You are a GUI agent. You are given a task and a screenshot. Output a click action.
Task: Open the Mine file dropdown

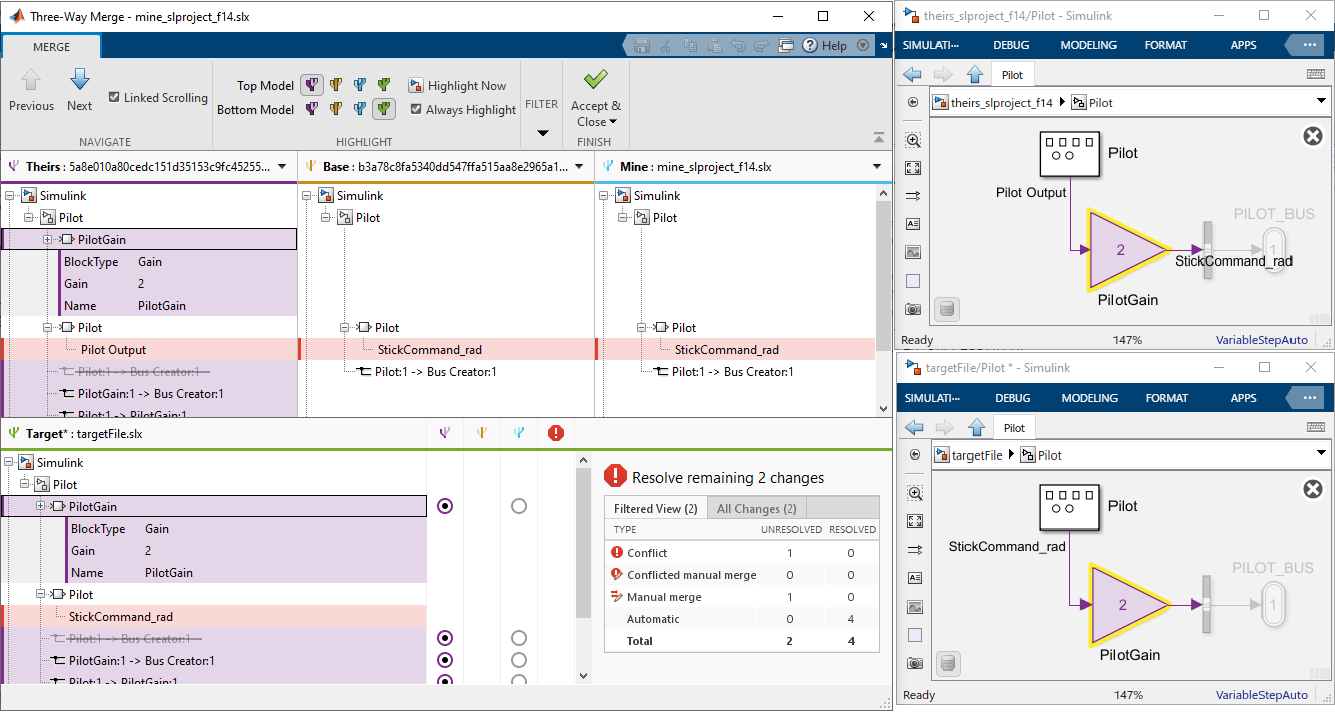878,167
